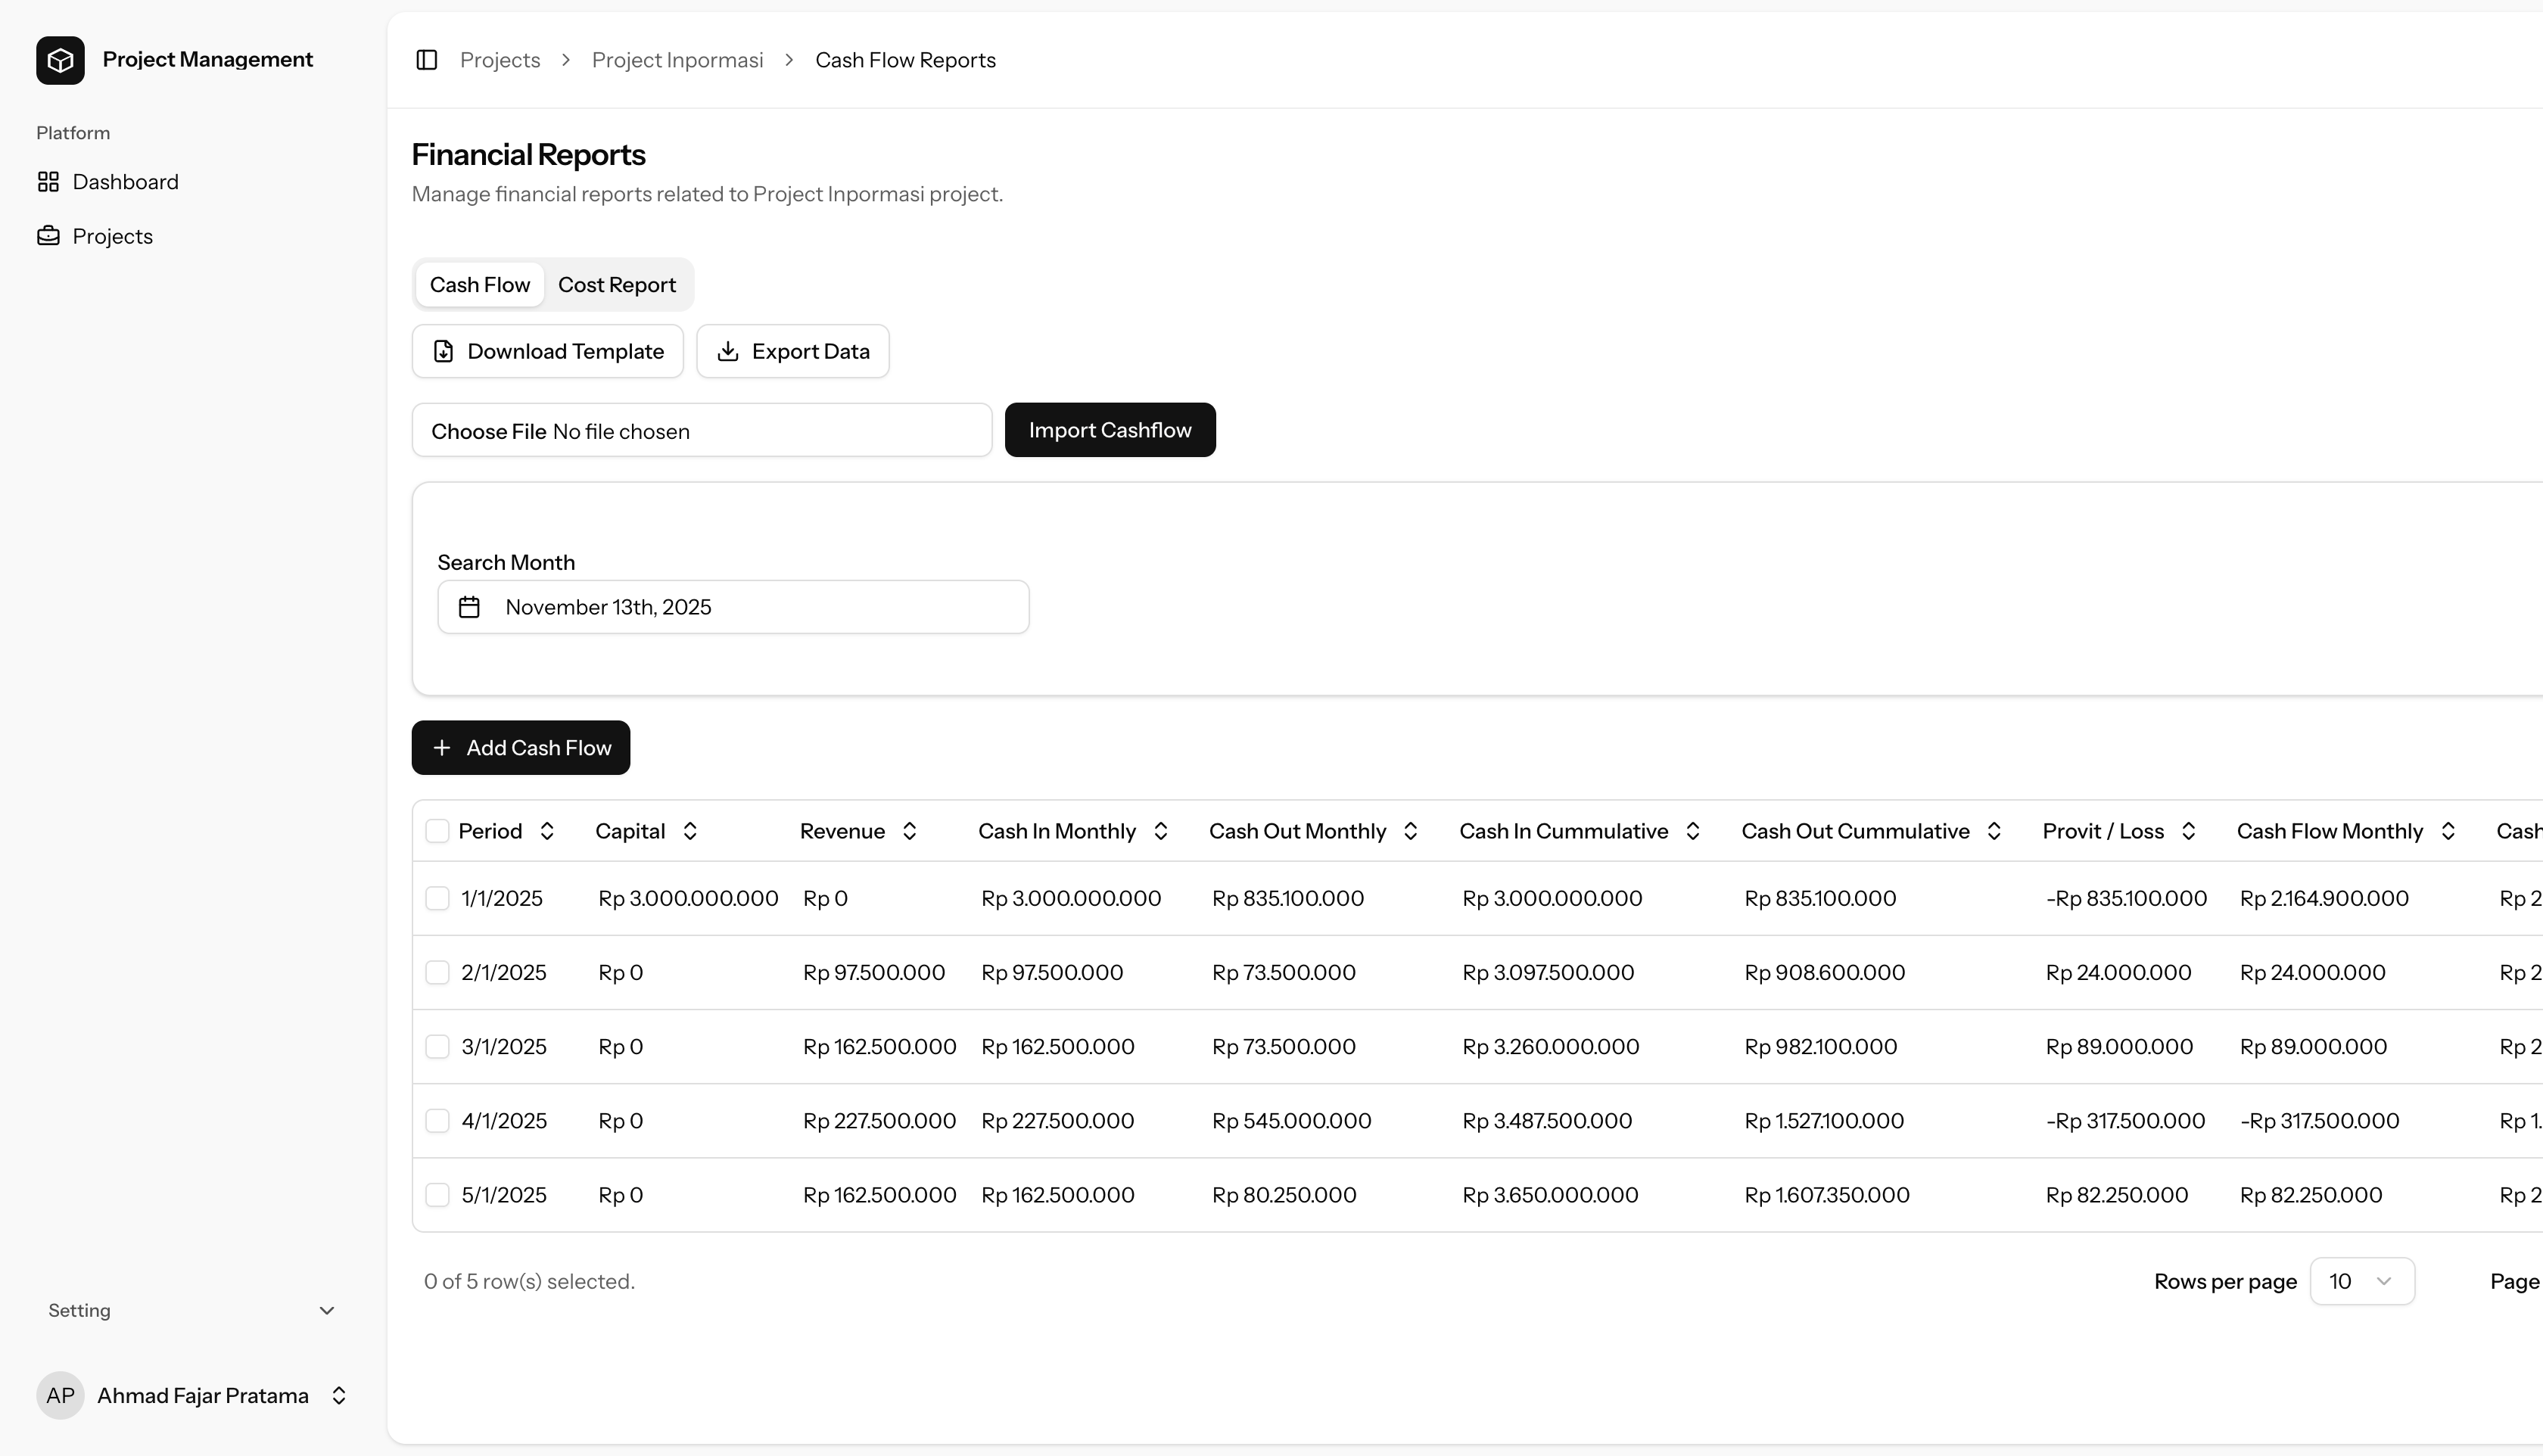Click the download icon on Download Template

pos(444,351)
